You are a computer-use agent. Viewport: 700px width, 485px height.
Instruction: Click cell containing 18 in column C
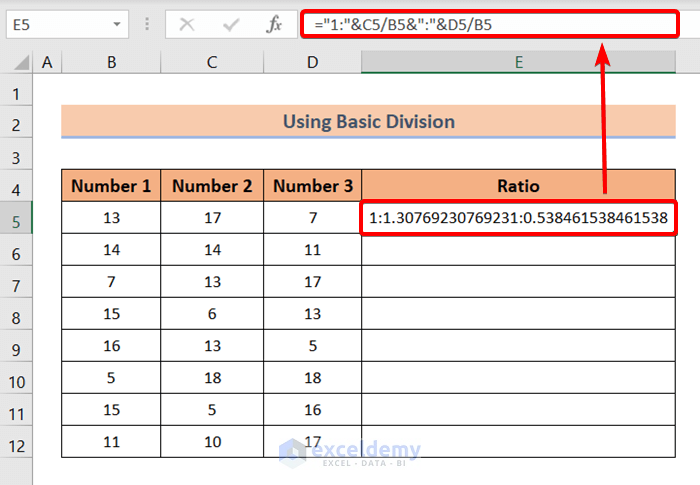tap(212, 378)
